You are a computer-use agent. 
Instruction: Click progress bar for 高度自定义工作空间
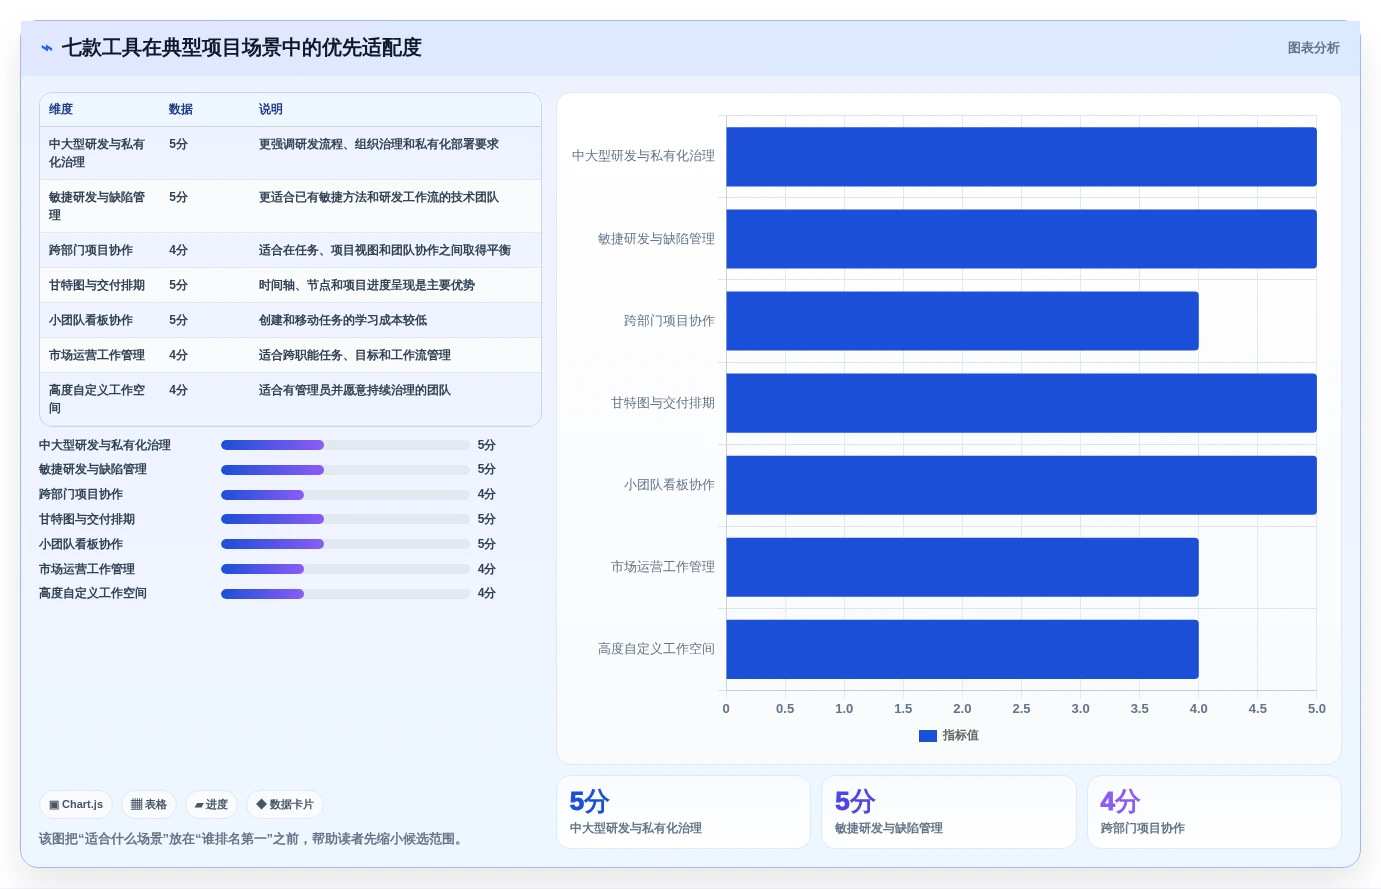345,593
